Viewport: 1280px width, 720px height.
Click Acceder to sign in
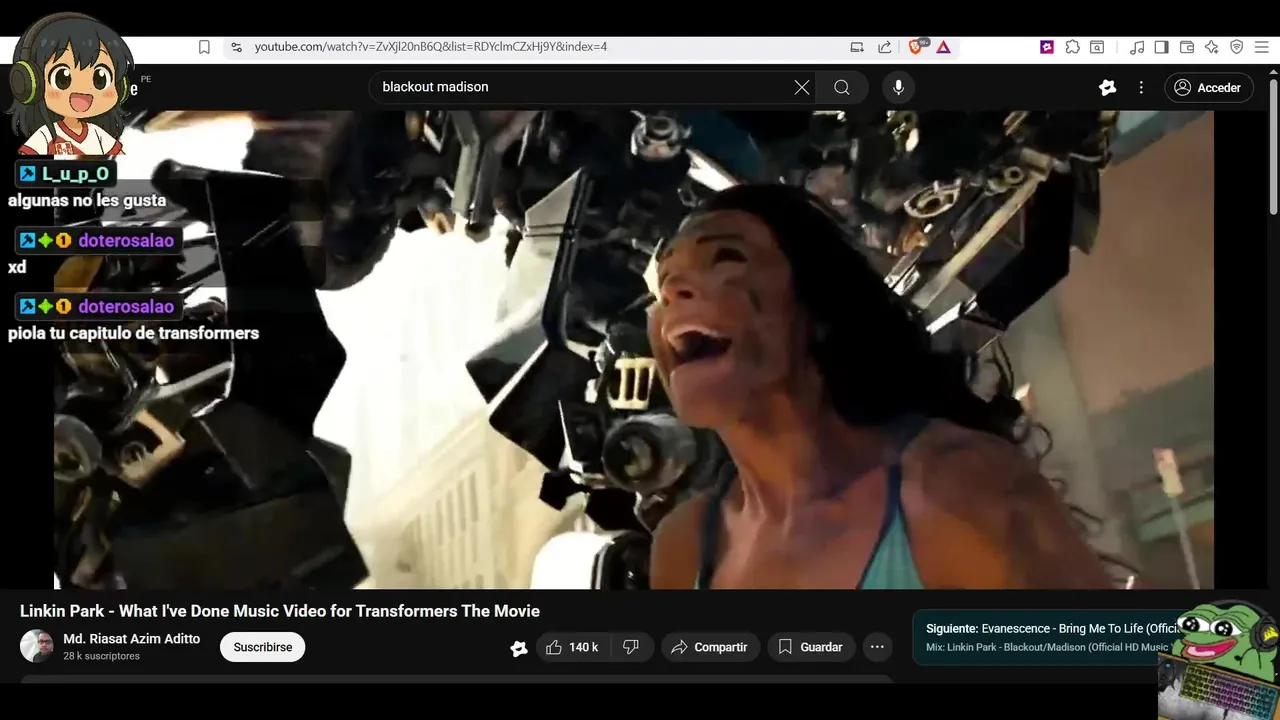(x=1208, y=87)
